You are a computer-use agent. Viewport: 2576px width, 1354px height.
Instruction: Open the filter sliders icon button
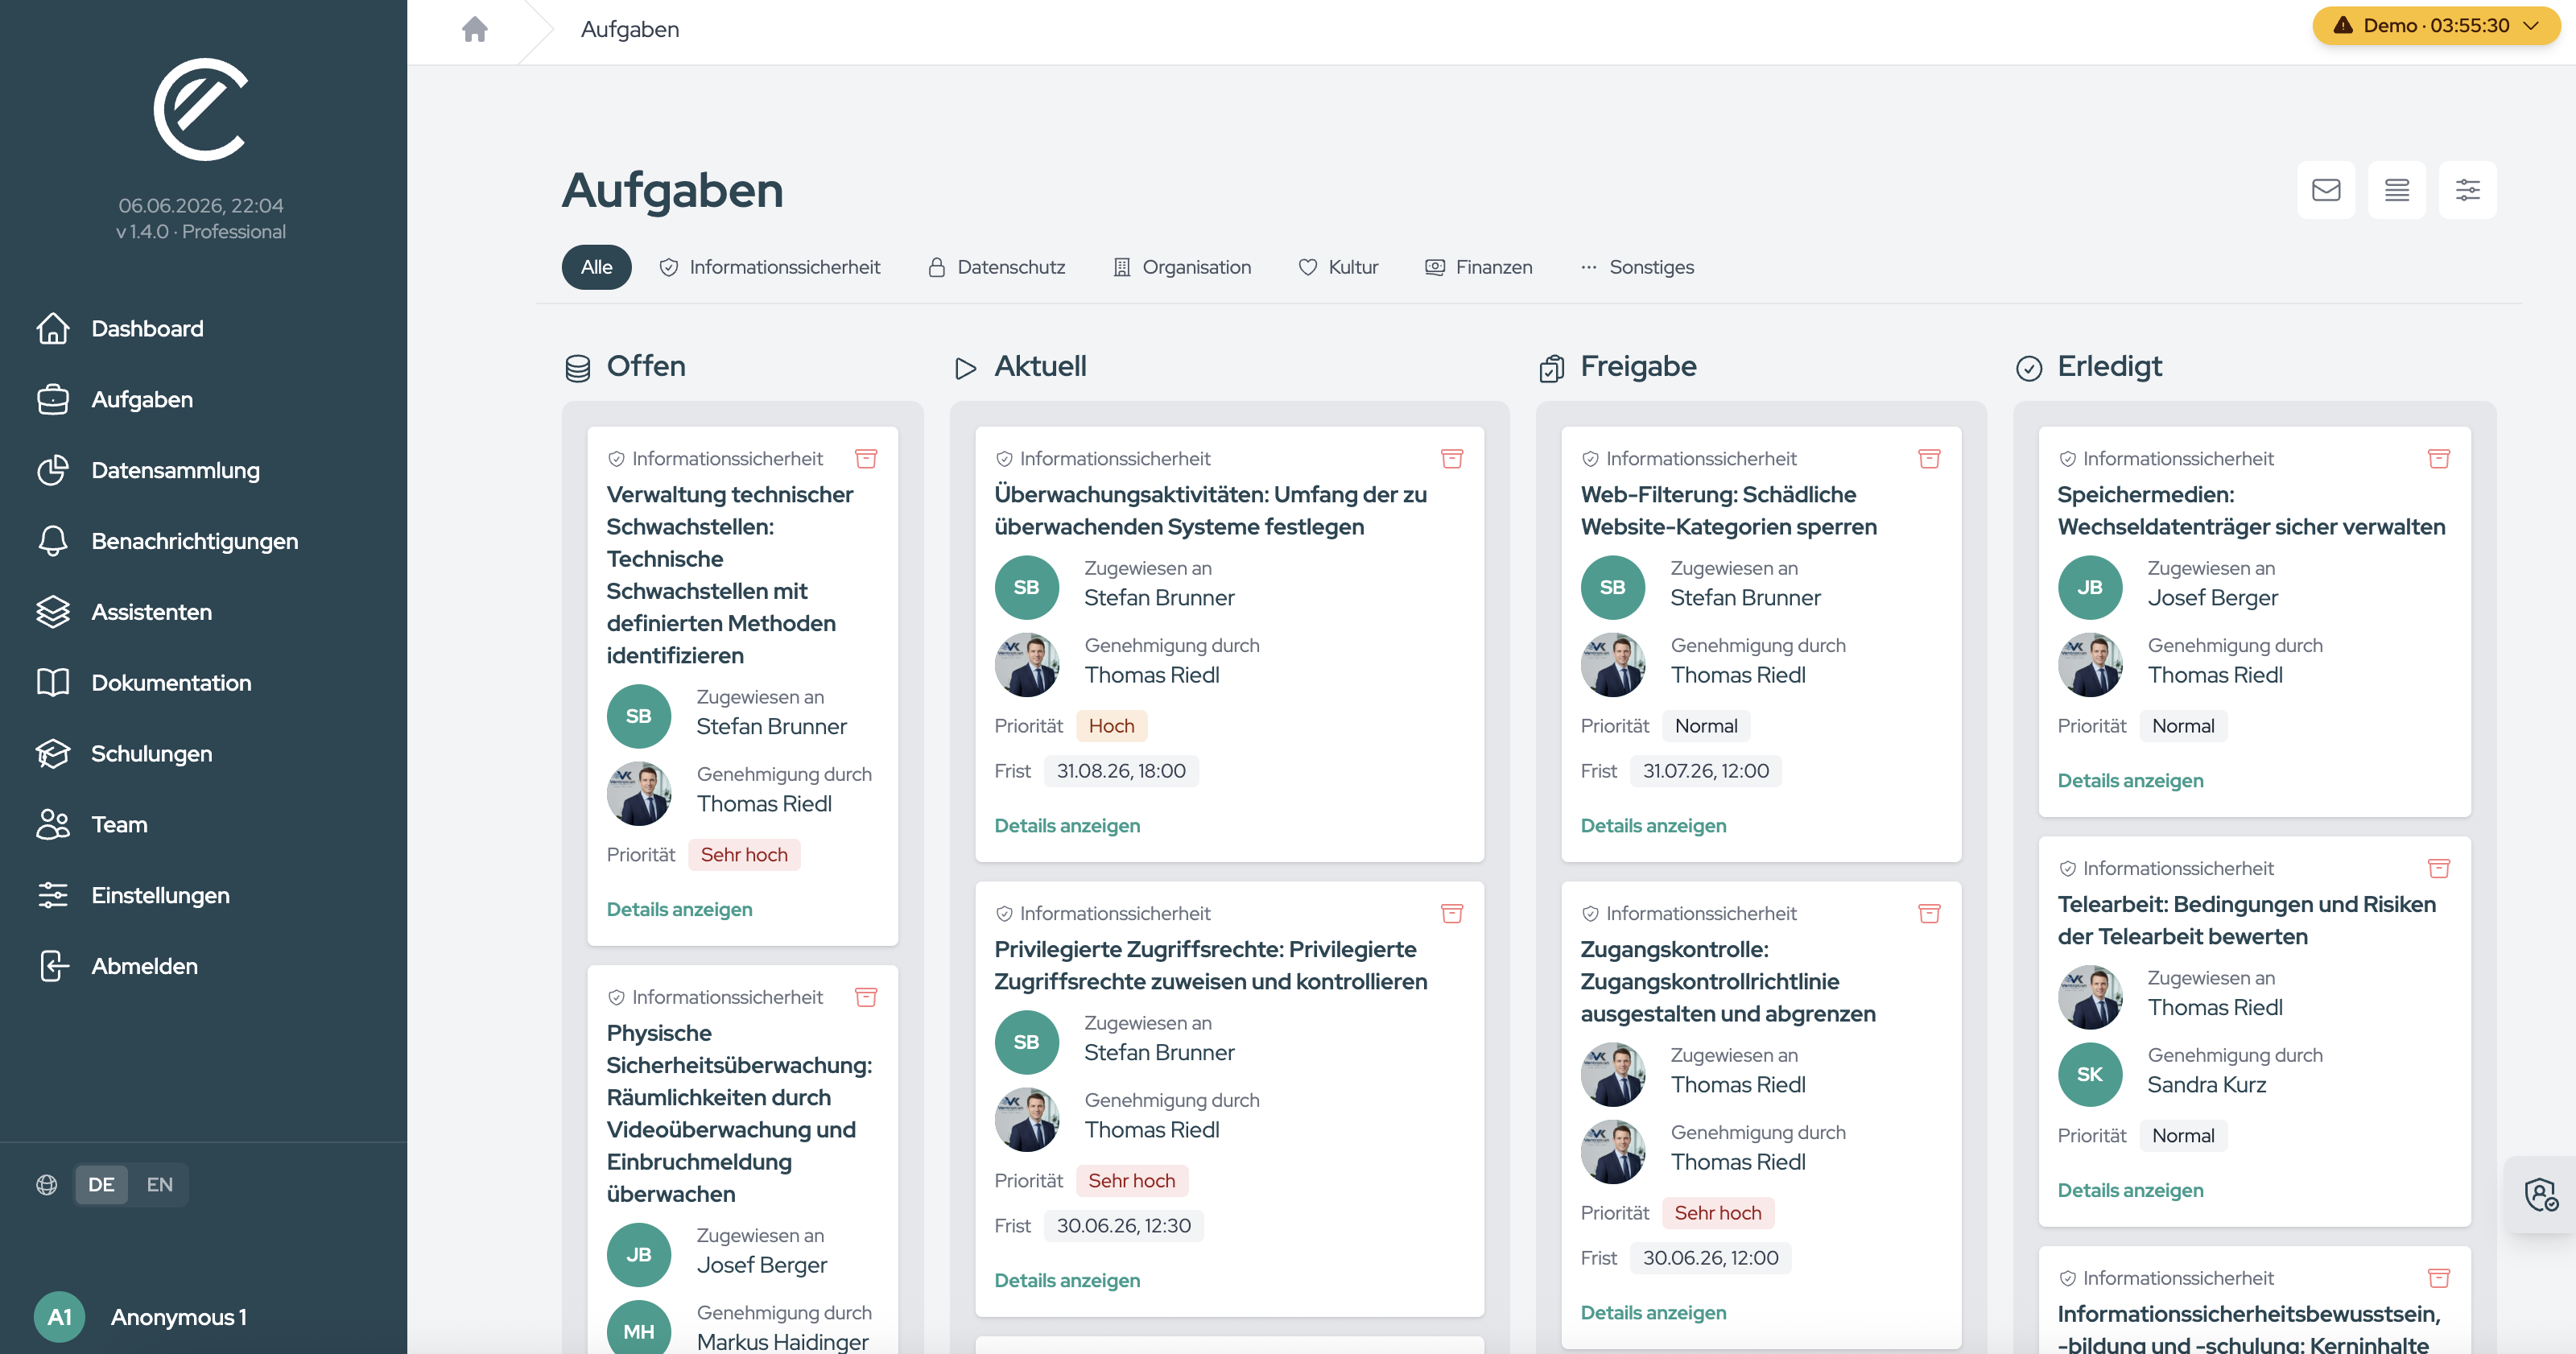coord(2468,190)
